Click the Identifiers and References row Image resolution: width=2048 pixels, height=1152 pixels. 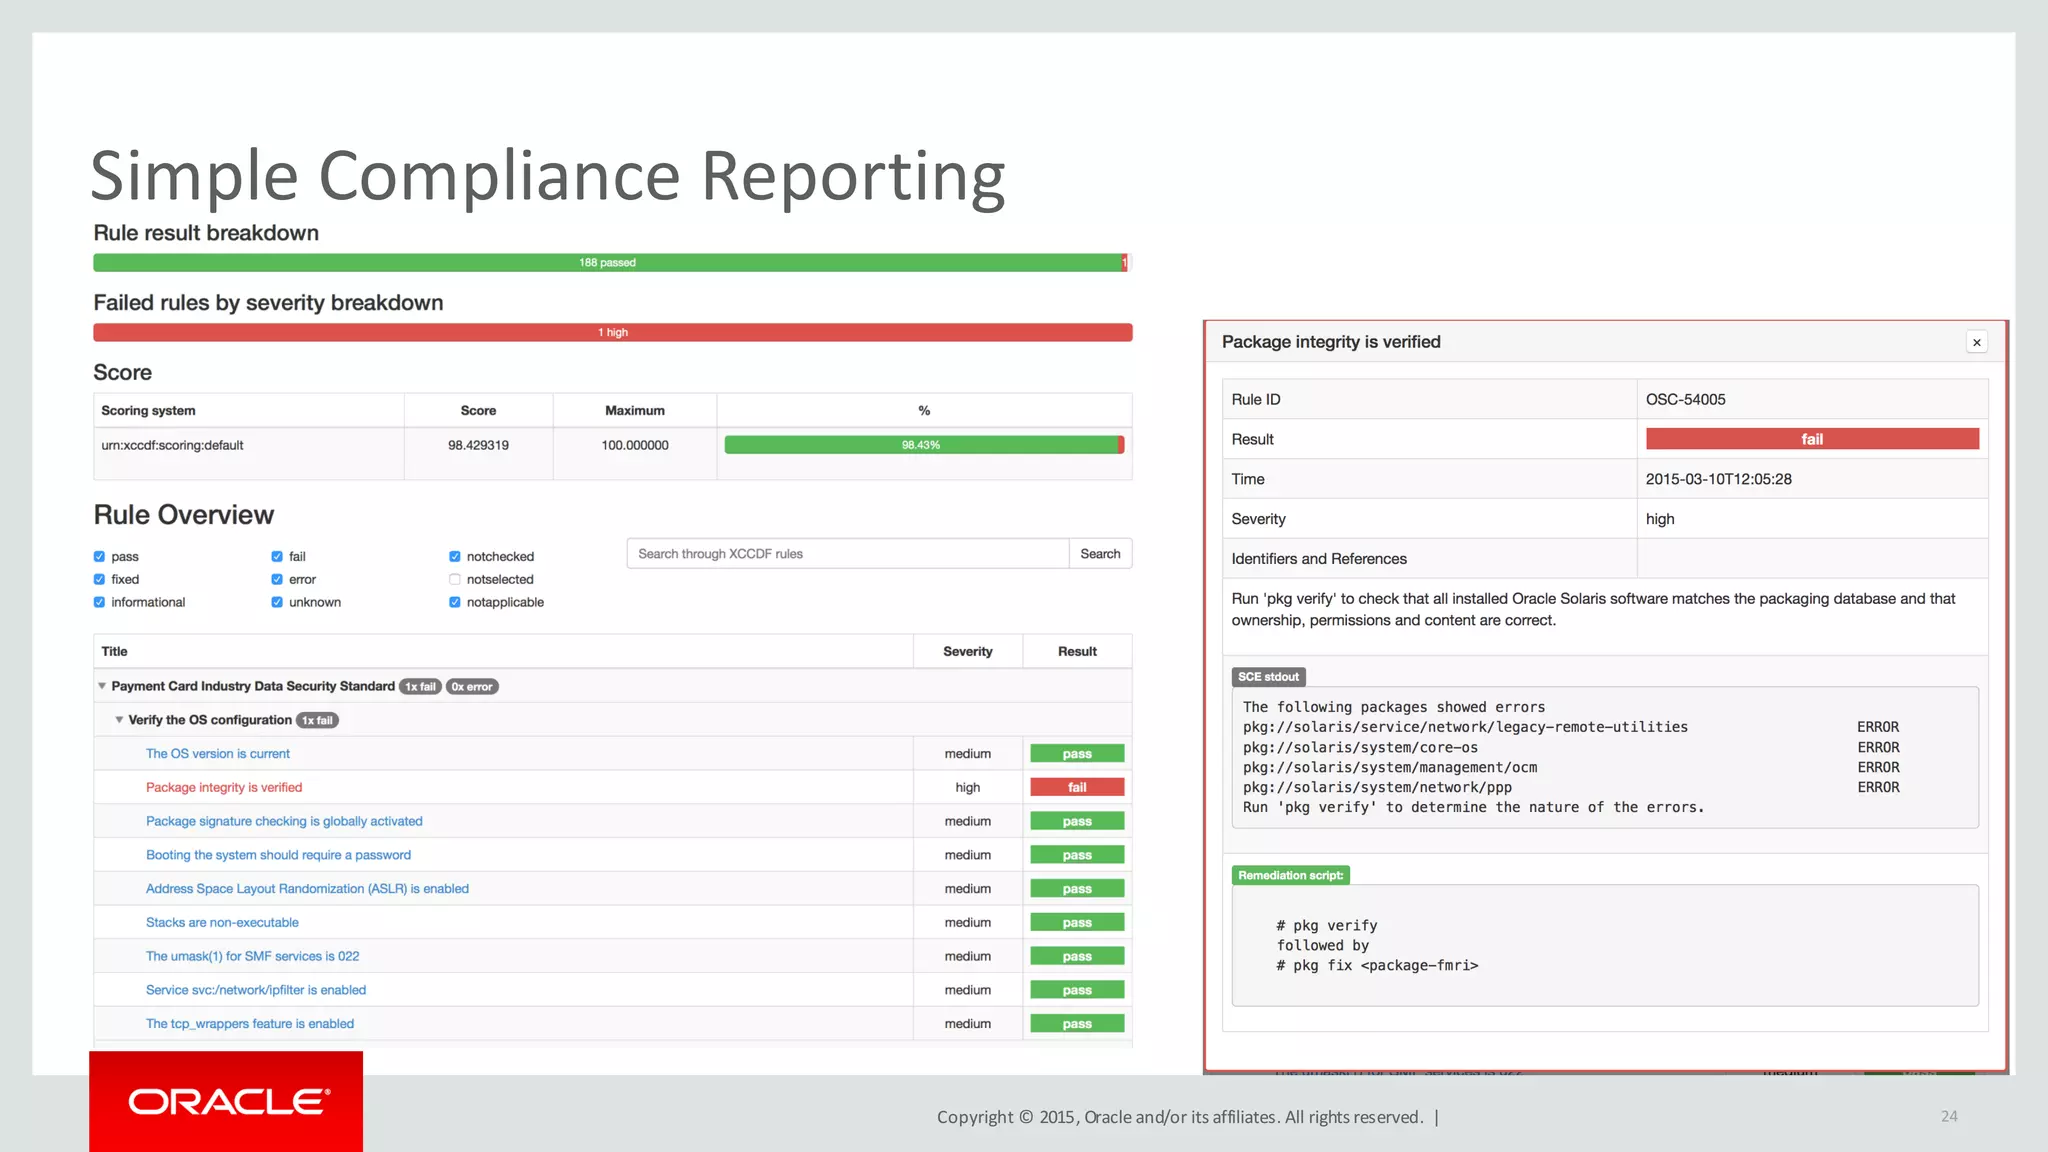point(1605,559)
